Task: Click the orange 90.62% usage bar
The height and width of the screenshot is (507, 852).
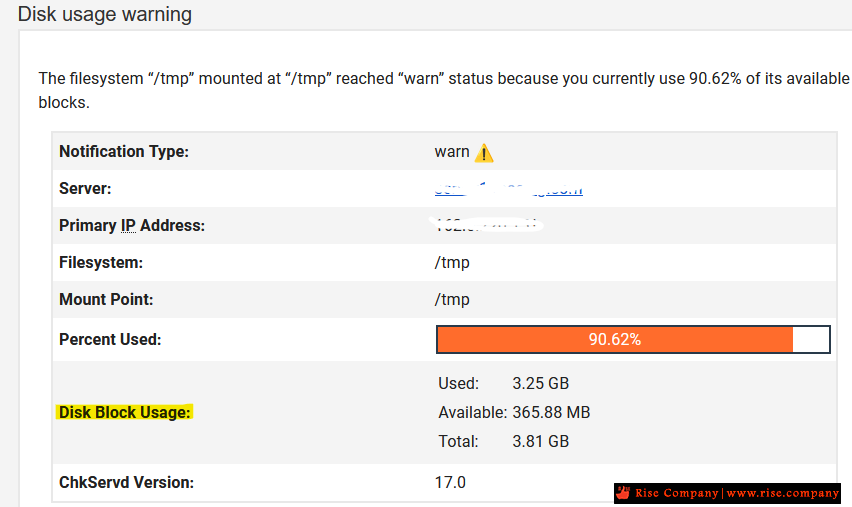Action: tap(615, 340)
